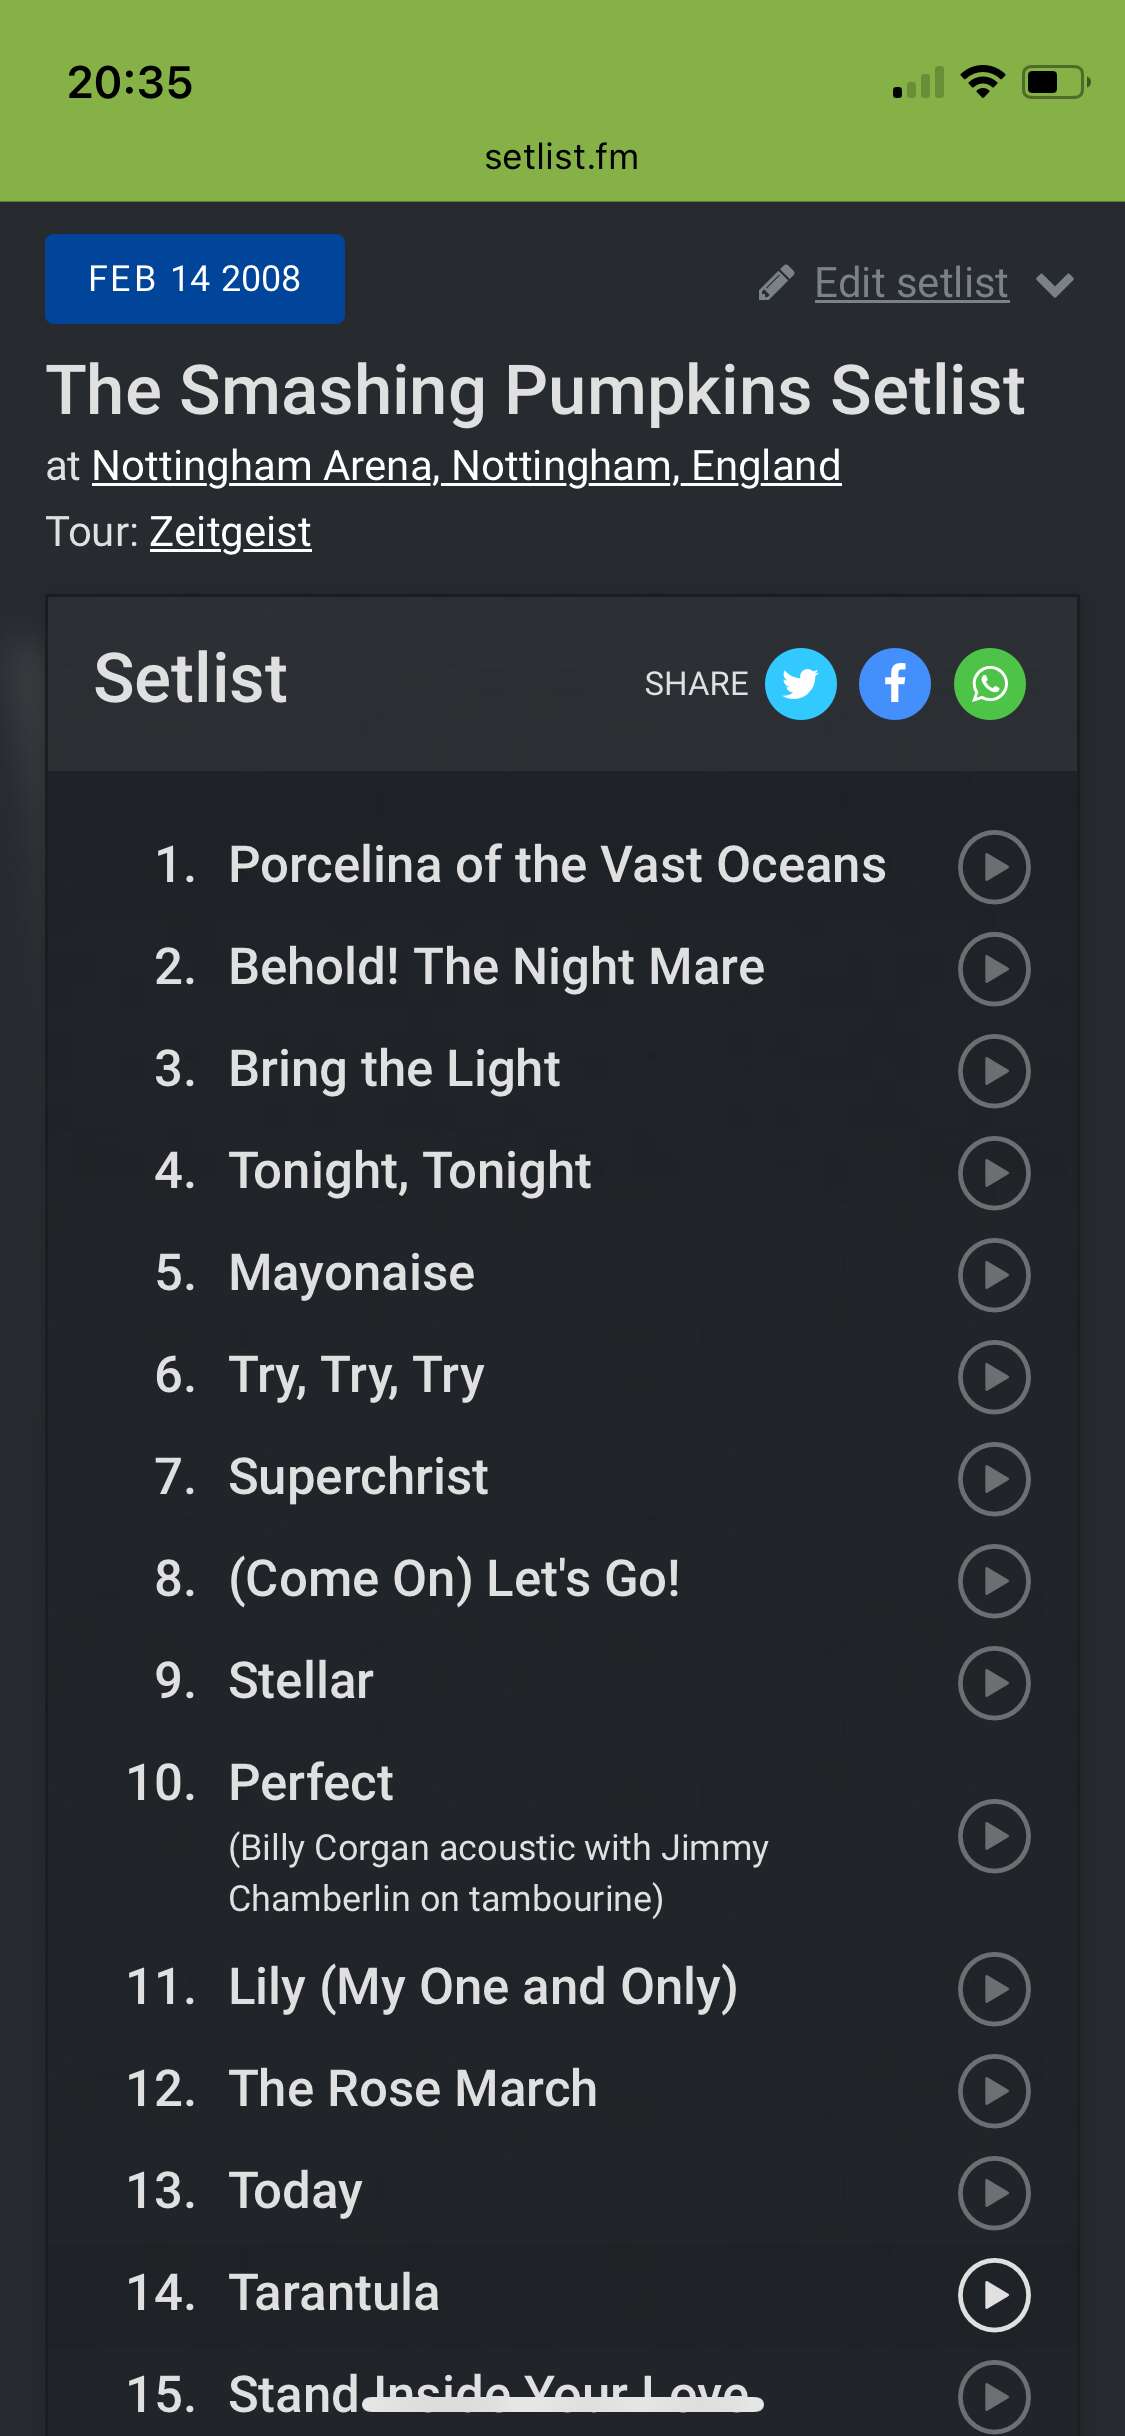Open Nottingham Arena venue link

(466, 466)
